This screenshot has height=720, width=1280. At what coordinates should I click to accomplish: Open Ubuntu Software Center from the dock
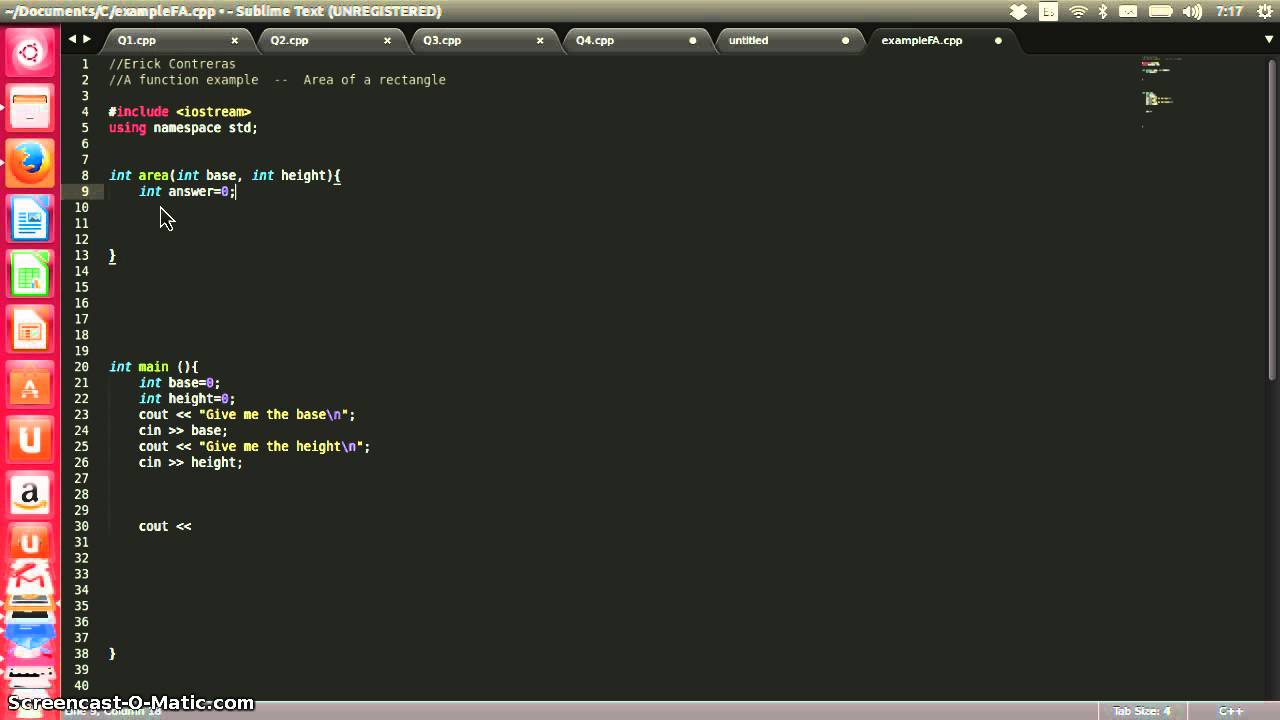(30, 384)
